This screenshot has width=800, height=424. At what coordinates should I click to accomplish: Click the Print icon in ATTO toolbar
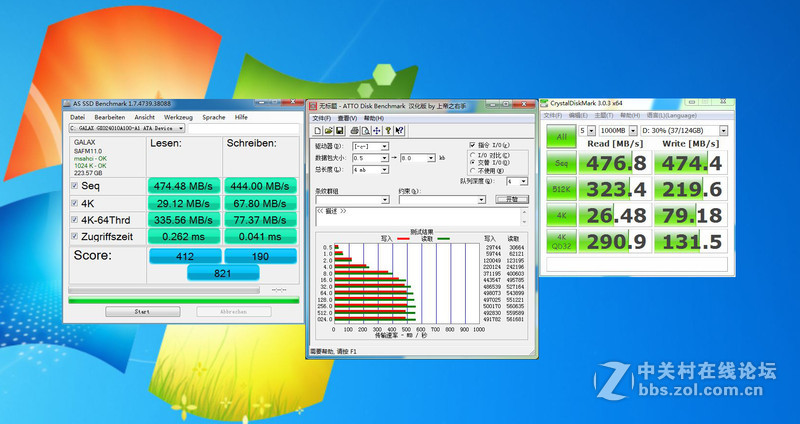pyautogui.click(x=355, y=130)
